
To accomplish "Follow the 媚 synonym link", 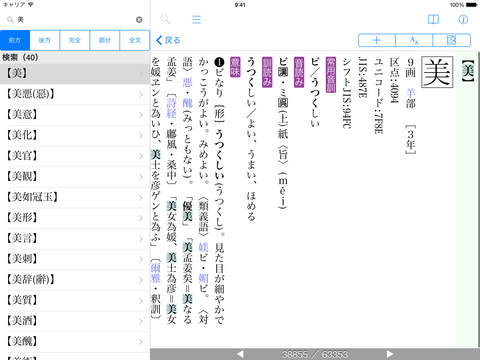I will 203,278.
